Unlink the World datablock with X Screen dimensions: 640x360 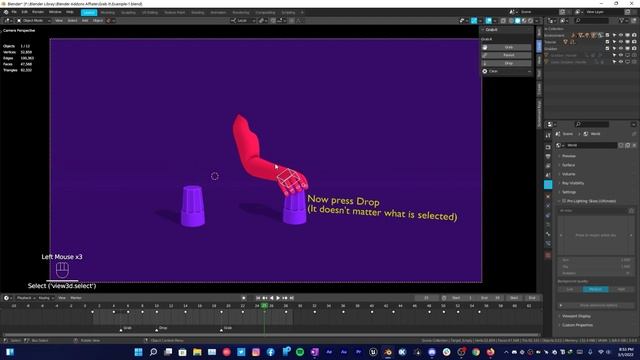pos(634,145)
